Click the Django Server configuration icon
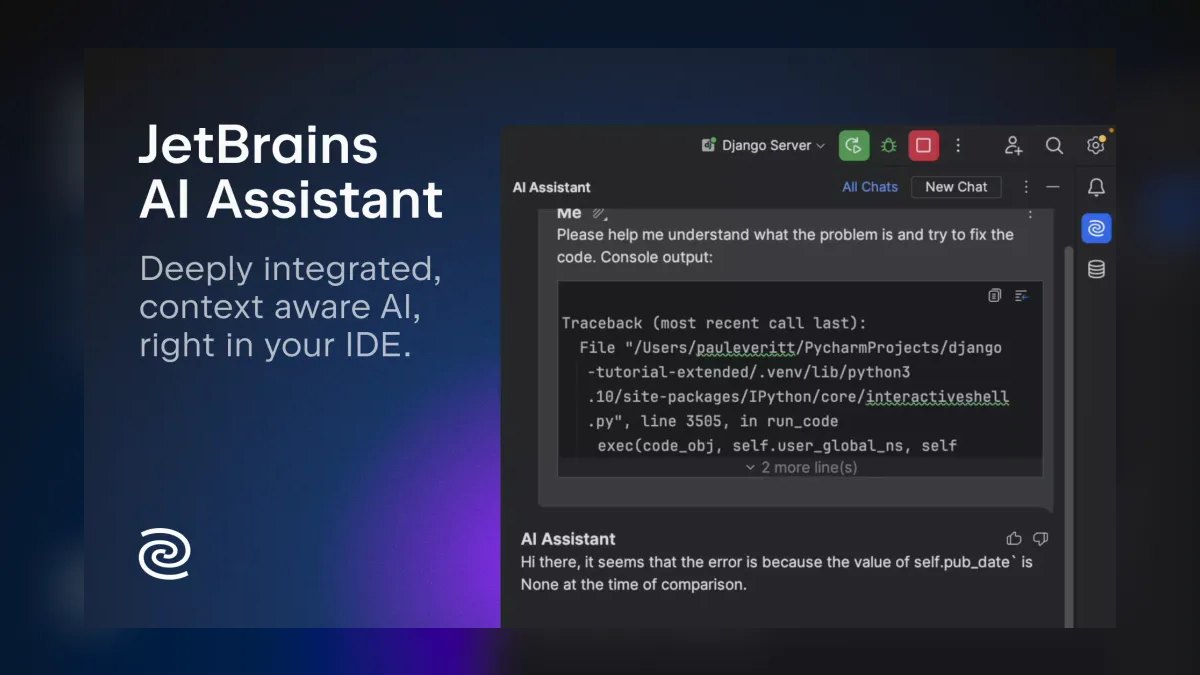Viewport: 1200px width, 675px height. pos(708,146)
